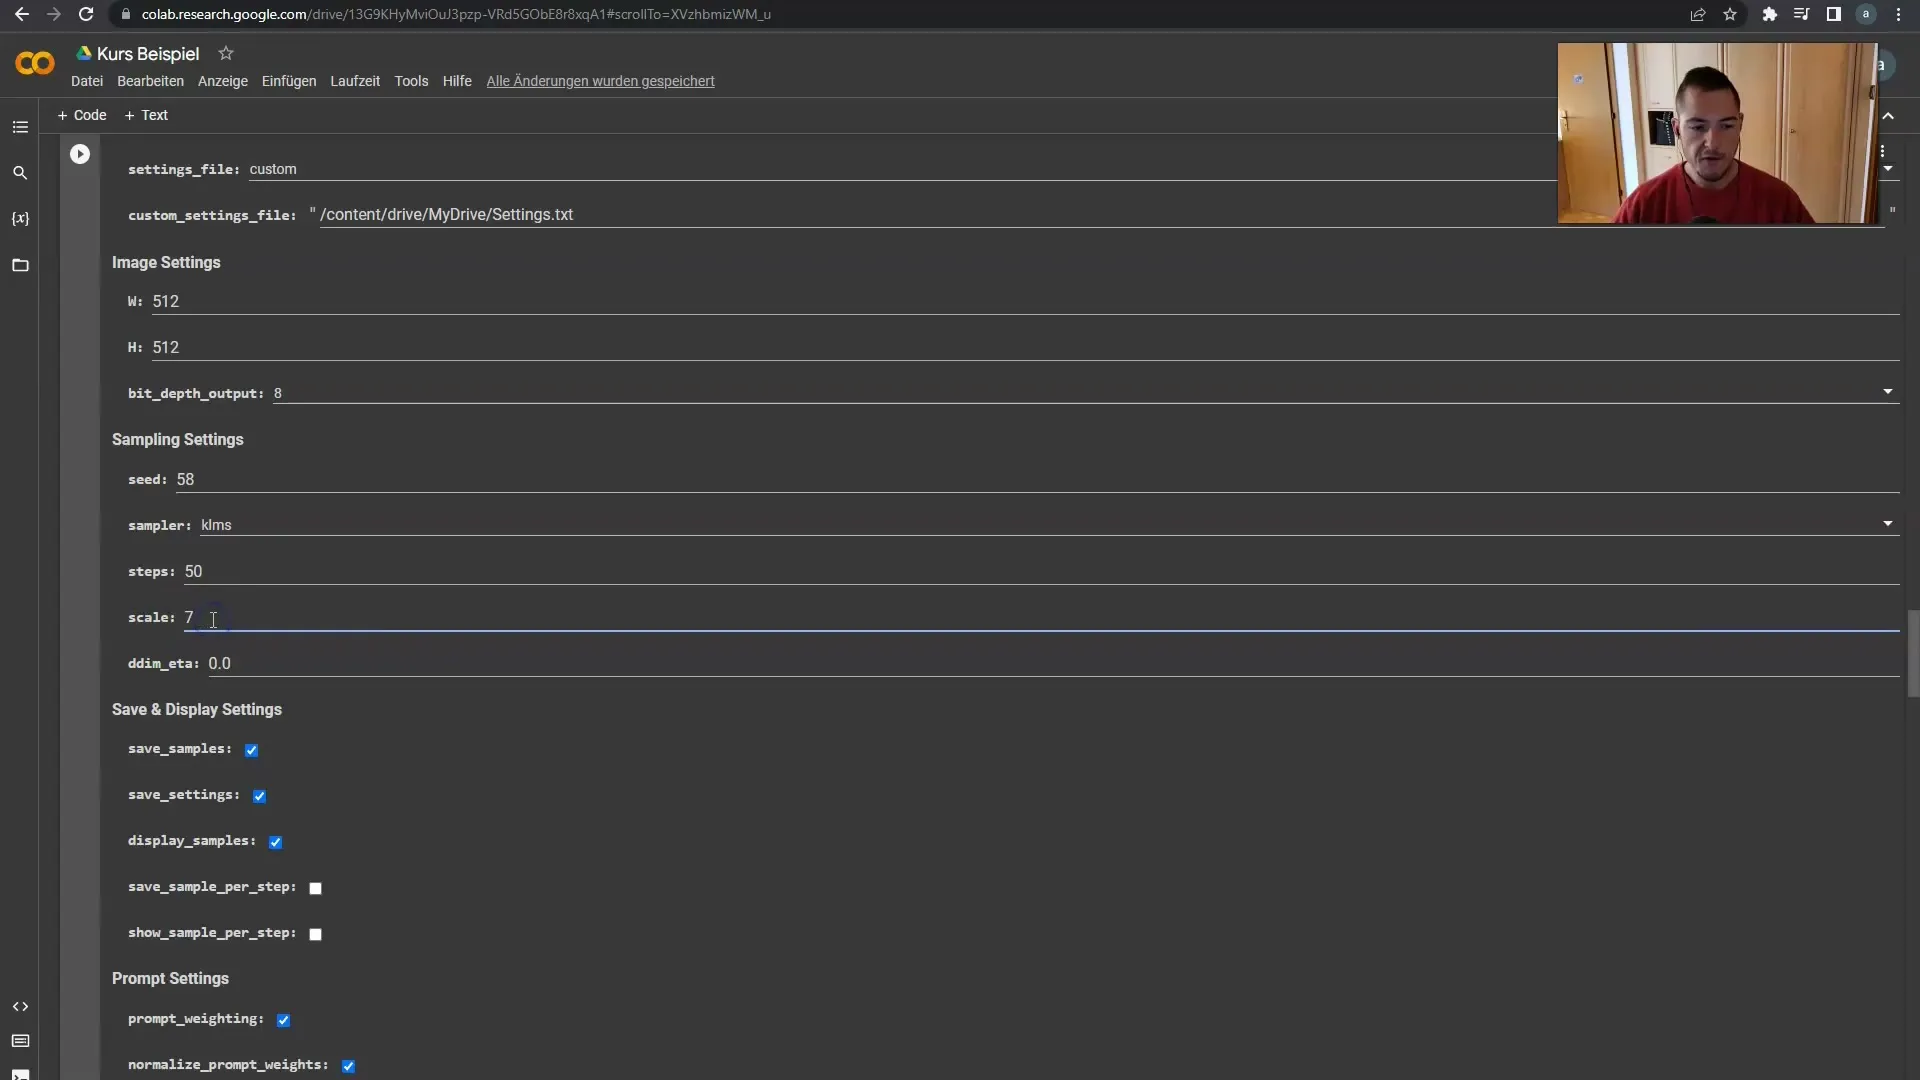Toggle the display_samples checkbox

point(274,841)
